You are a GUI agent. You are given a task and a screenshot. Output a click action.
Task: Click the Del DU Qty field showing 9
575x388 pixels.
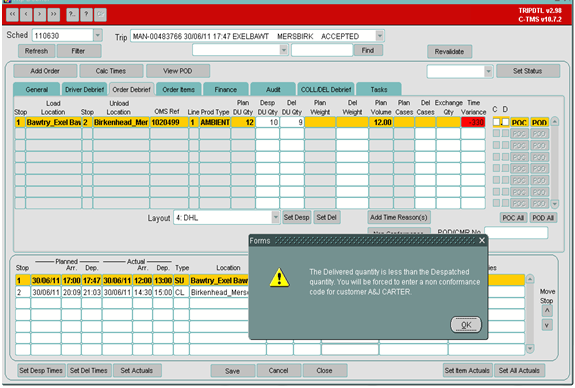292,122
